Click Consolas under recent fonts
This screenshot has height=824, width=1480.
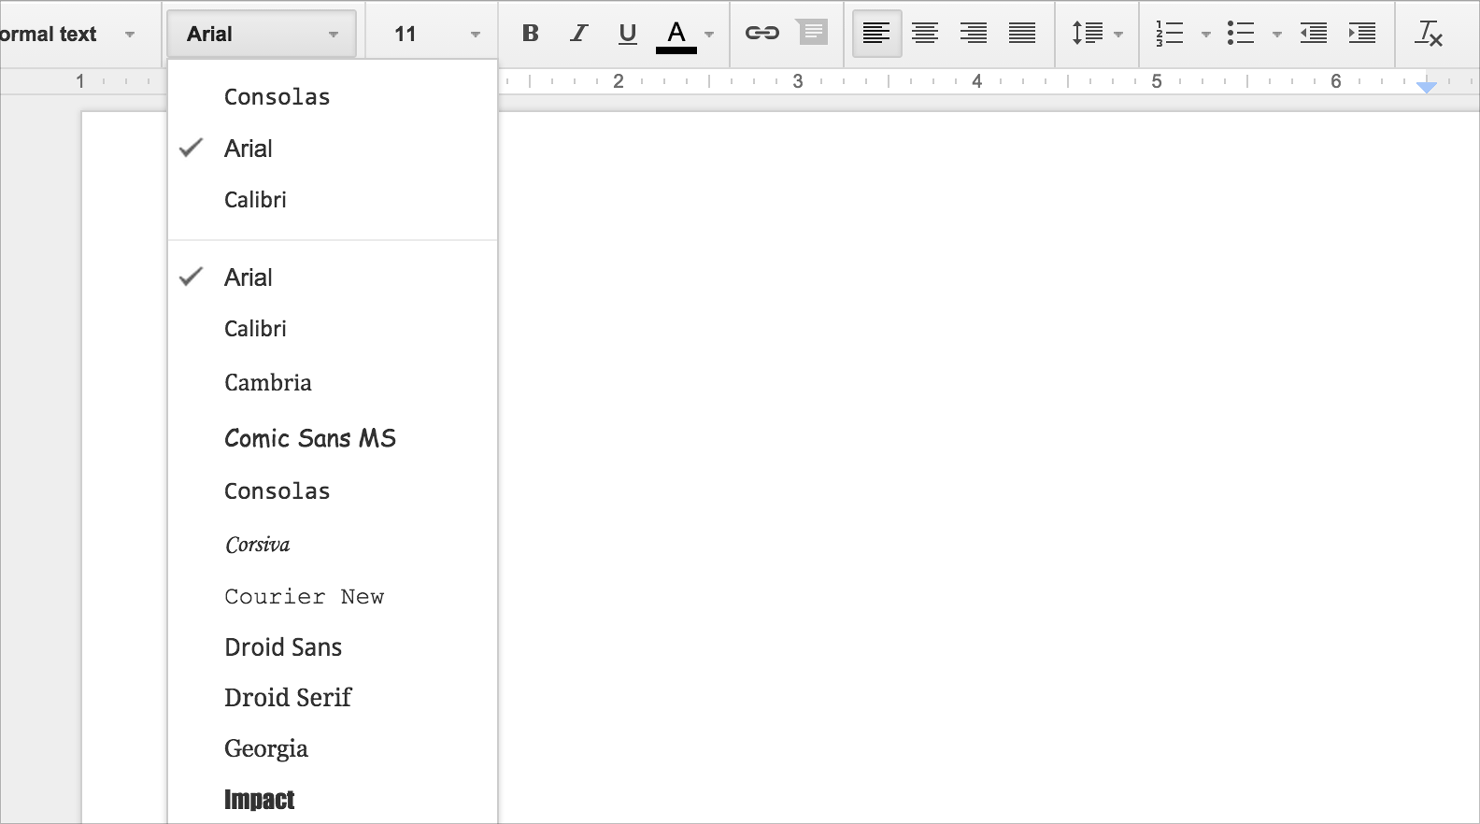tap(277, 96)
